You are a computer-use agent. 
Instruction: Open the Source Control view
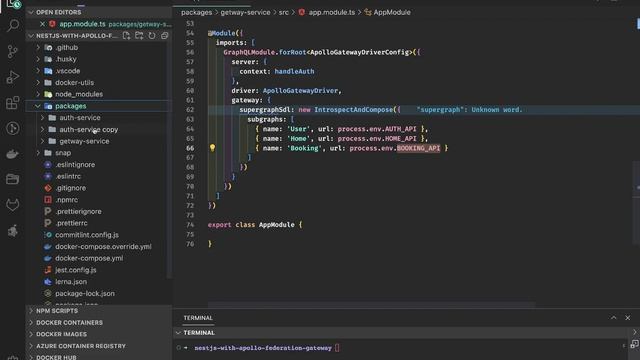13,51
